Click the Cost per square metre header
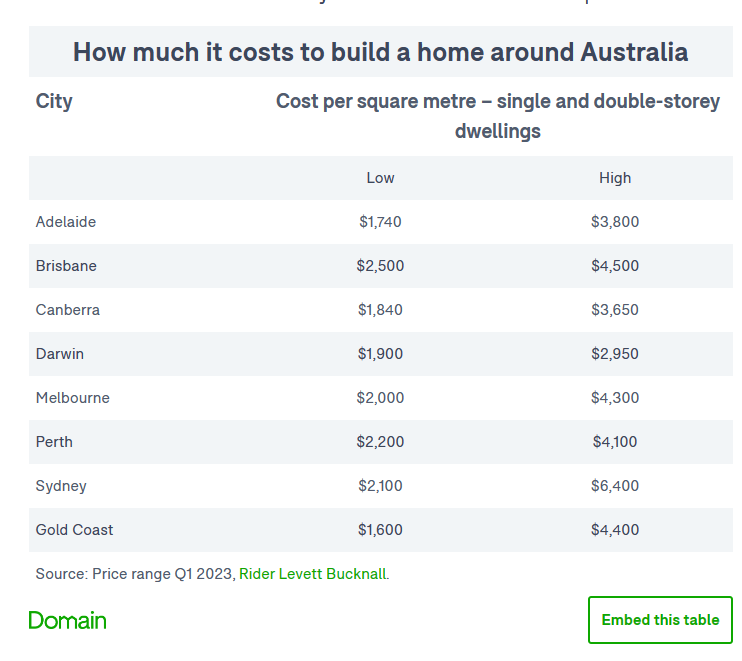The height and width of the screenshot is (661, 742). [x=497, y=116]
